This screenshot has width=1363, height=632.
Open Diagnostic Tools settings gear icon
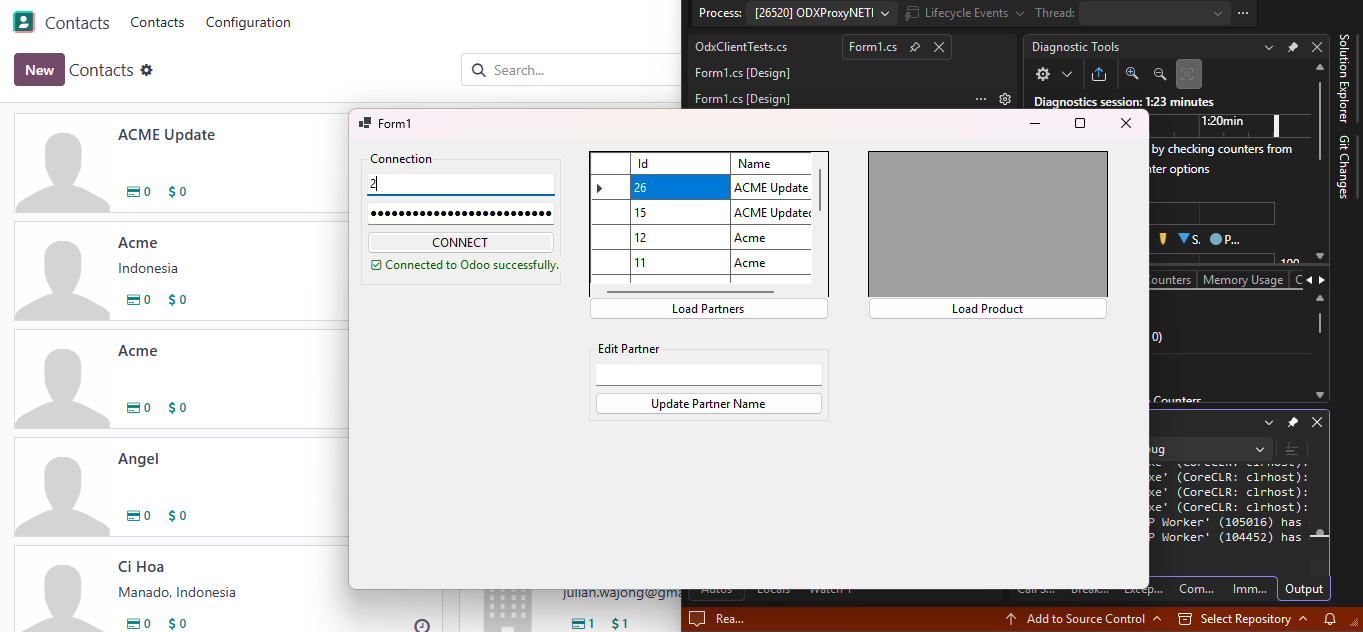(x=1041, y=73)
